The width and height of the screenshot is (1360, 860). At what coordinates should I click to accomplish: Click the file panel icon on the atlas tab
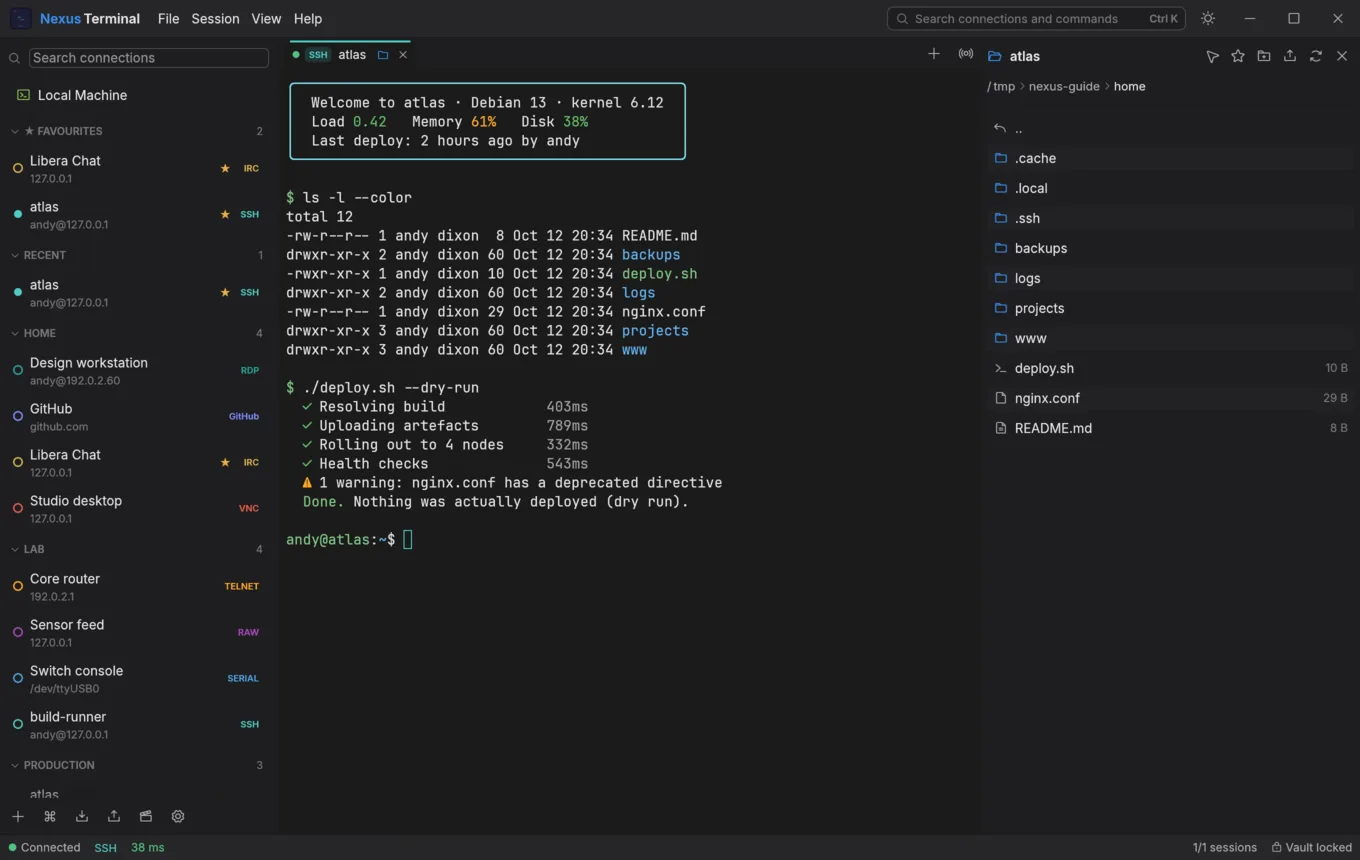[383, 55]
